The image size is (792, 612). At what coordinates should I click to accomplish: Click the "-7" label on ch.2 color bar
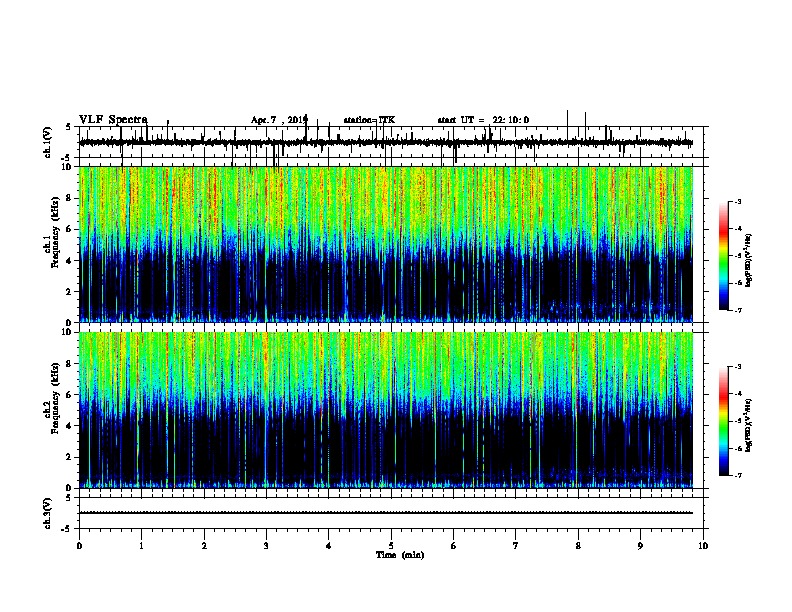tap(737, 475)
